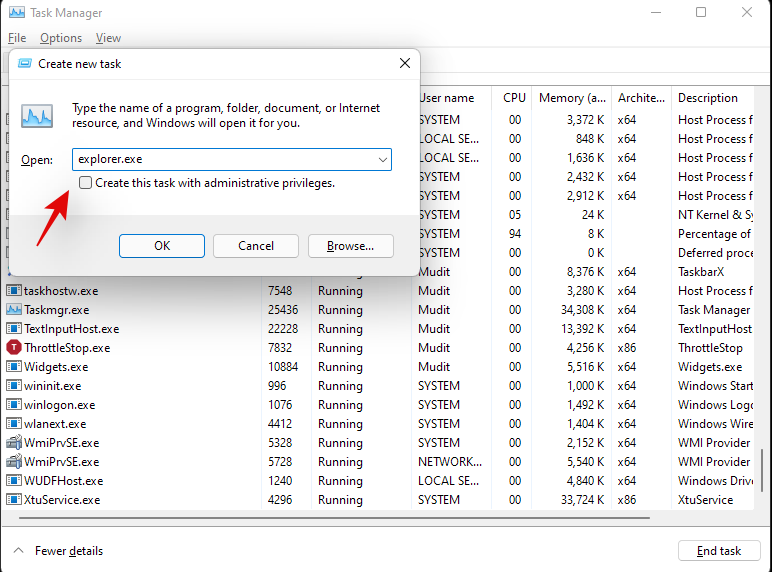
Task: Open the View menu
Action: (108, 38)
